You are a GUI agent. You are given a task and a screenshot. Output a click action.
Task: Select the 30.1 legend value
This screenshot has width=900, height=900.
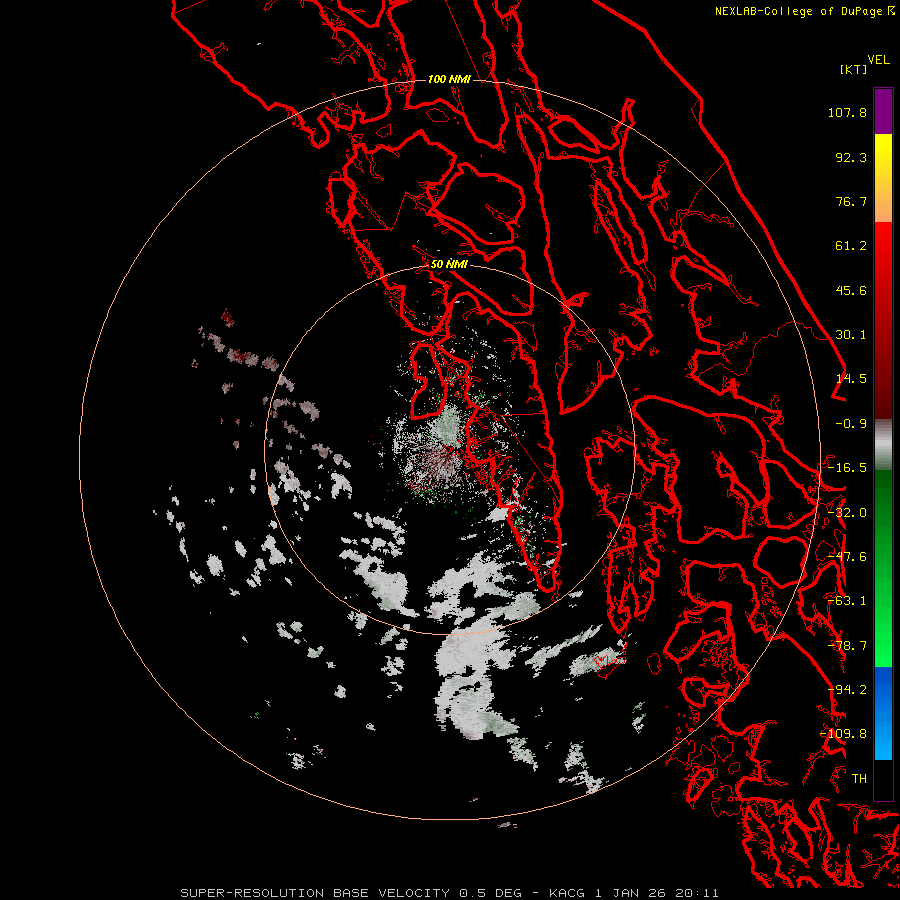click(851, 335)
